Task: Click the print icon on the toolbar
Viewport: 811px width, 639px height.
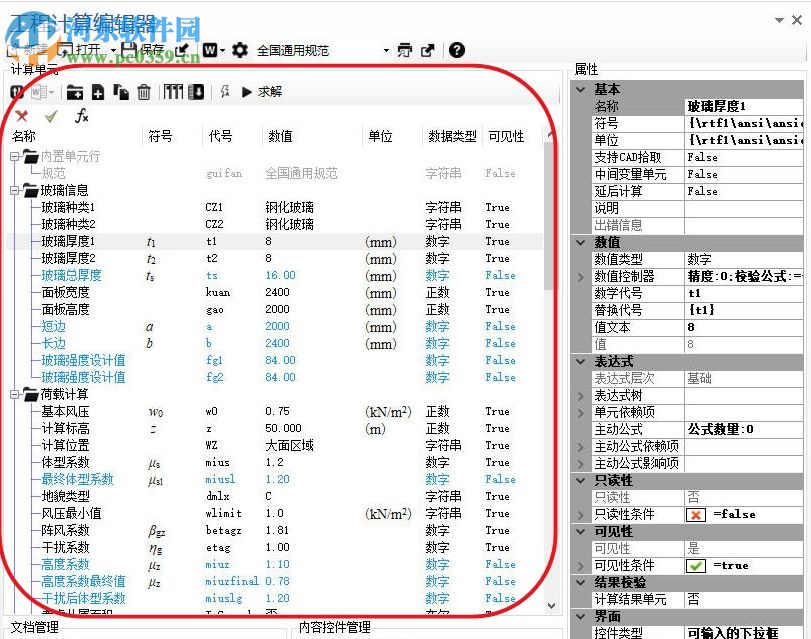Action: point(404,49)
